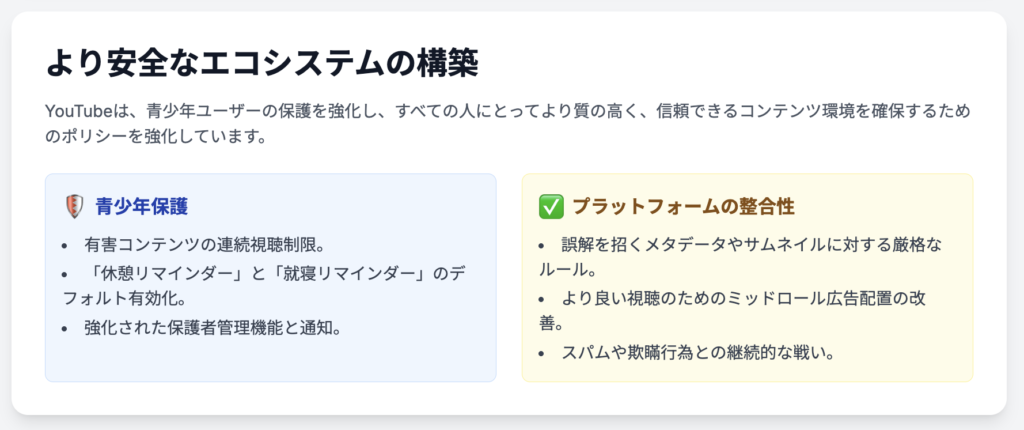Click the green checkmark icon beside プラットフォームの整合性
This screenshot has height=430, width=1024.
[x=551, y=207]
